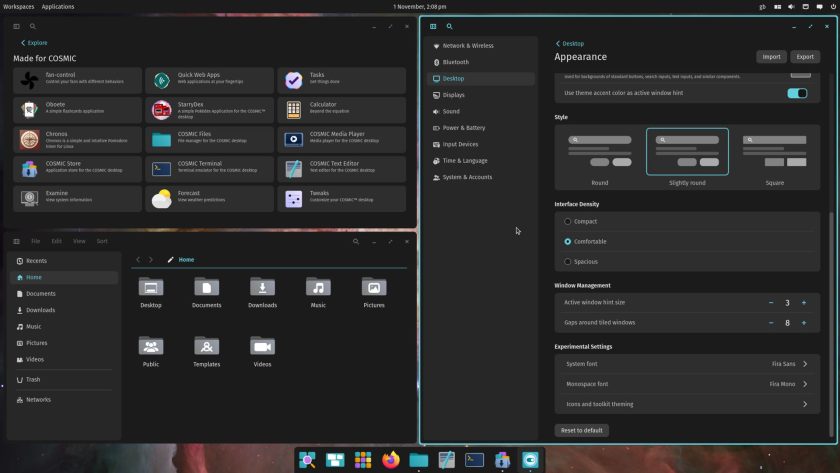The width and height of the screenshot is (840, 473).
Task: Open the Documents folder icon in Files
Action: click(x=206, y=292)
